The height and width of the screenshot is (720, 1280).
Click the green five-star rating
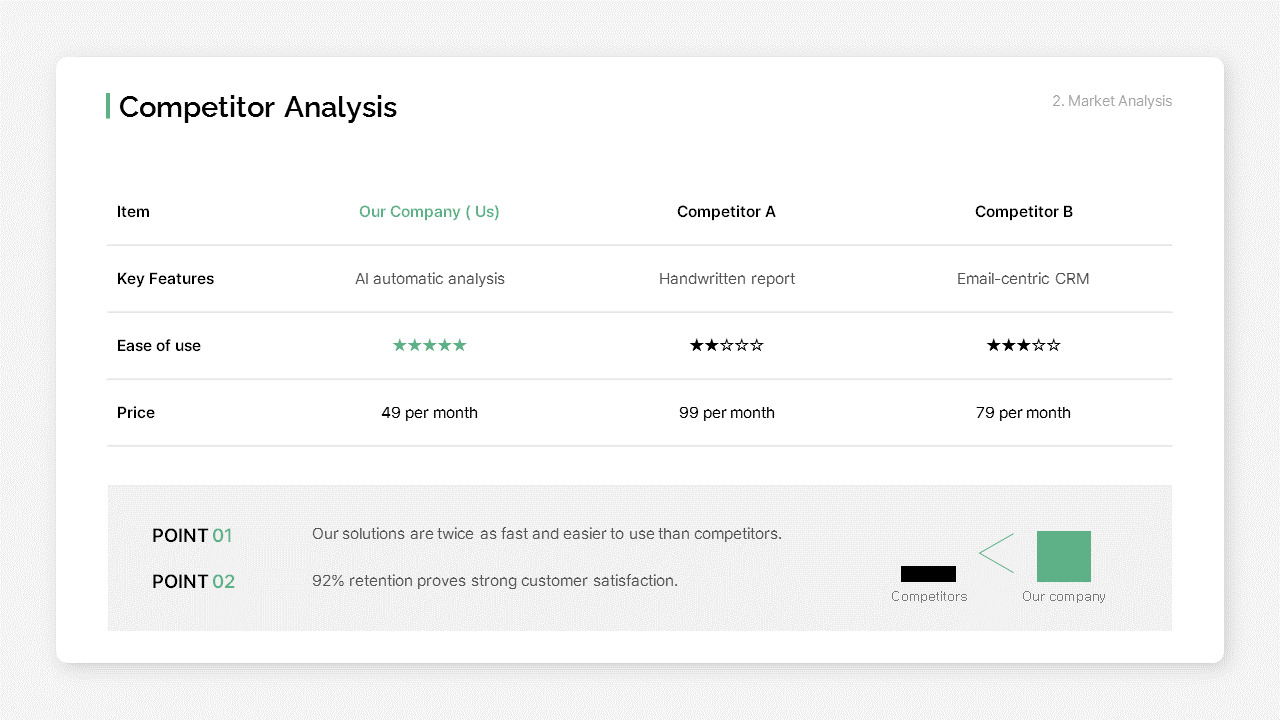coord(429,345)
